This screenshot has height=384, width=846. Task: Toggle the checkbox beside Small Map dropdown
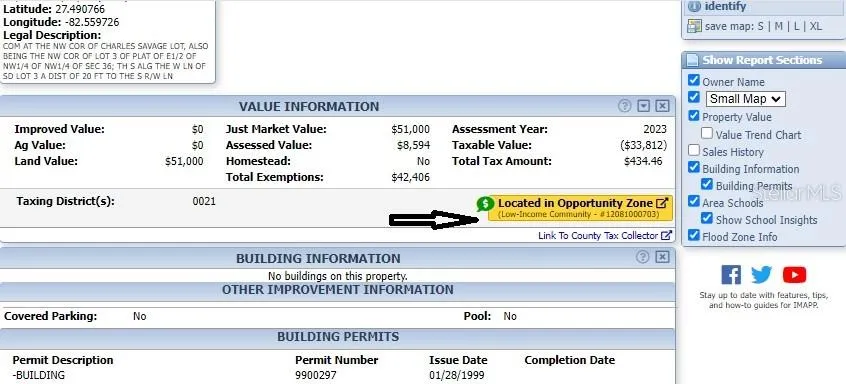click(x=694, y=97)
